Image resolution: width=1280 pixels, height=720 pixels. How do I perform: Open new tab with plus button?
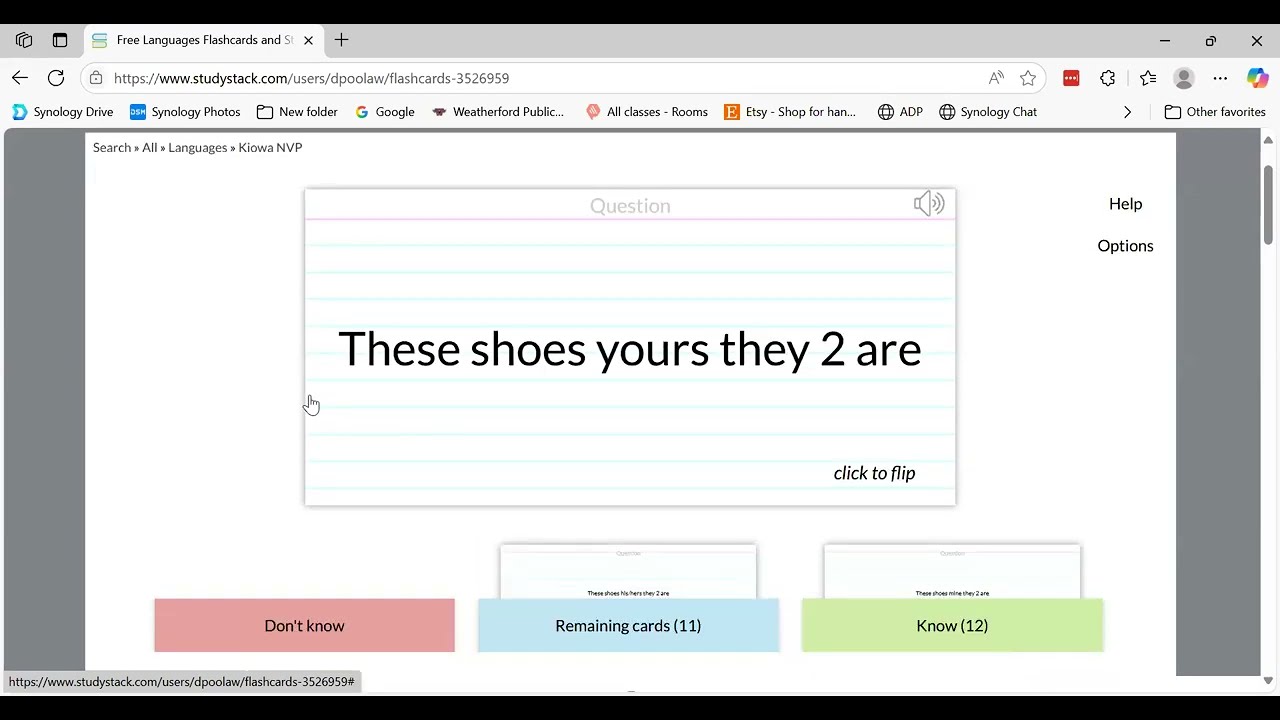coord(342,40)
